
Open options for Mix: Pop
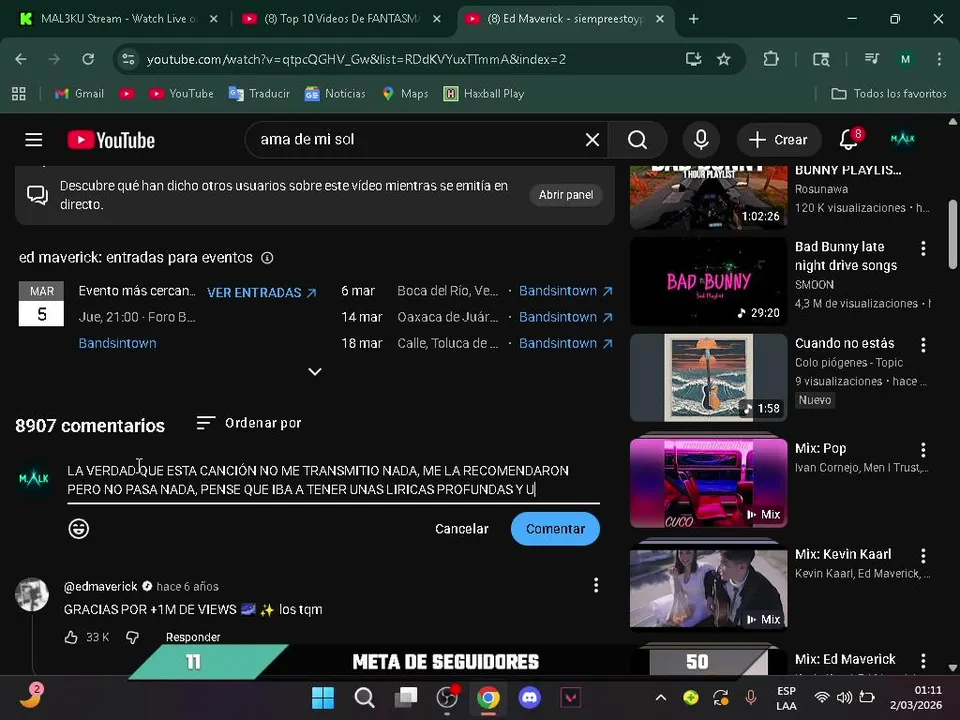click(923, 450)
